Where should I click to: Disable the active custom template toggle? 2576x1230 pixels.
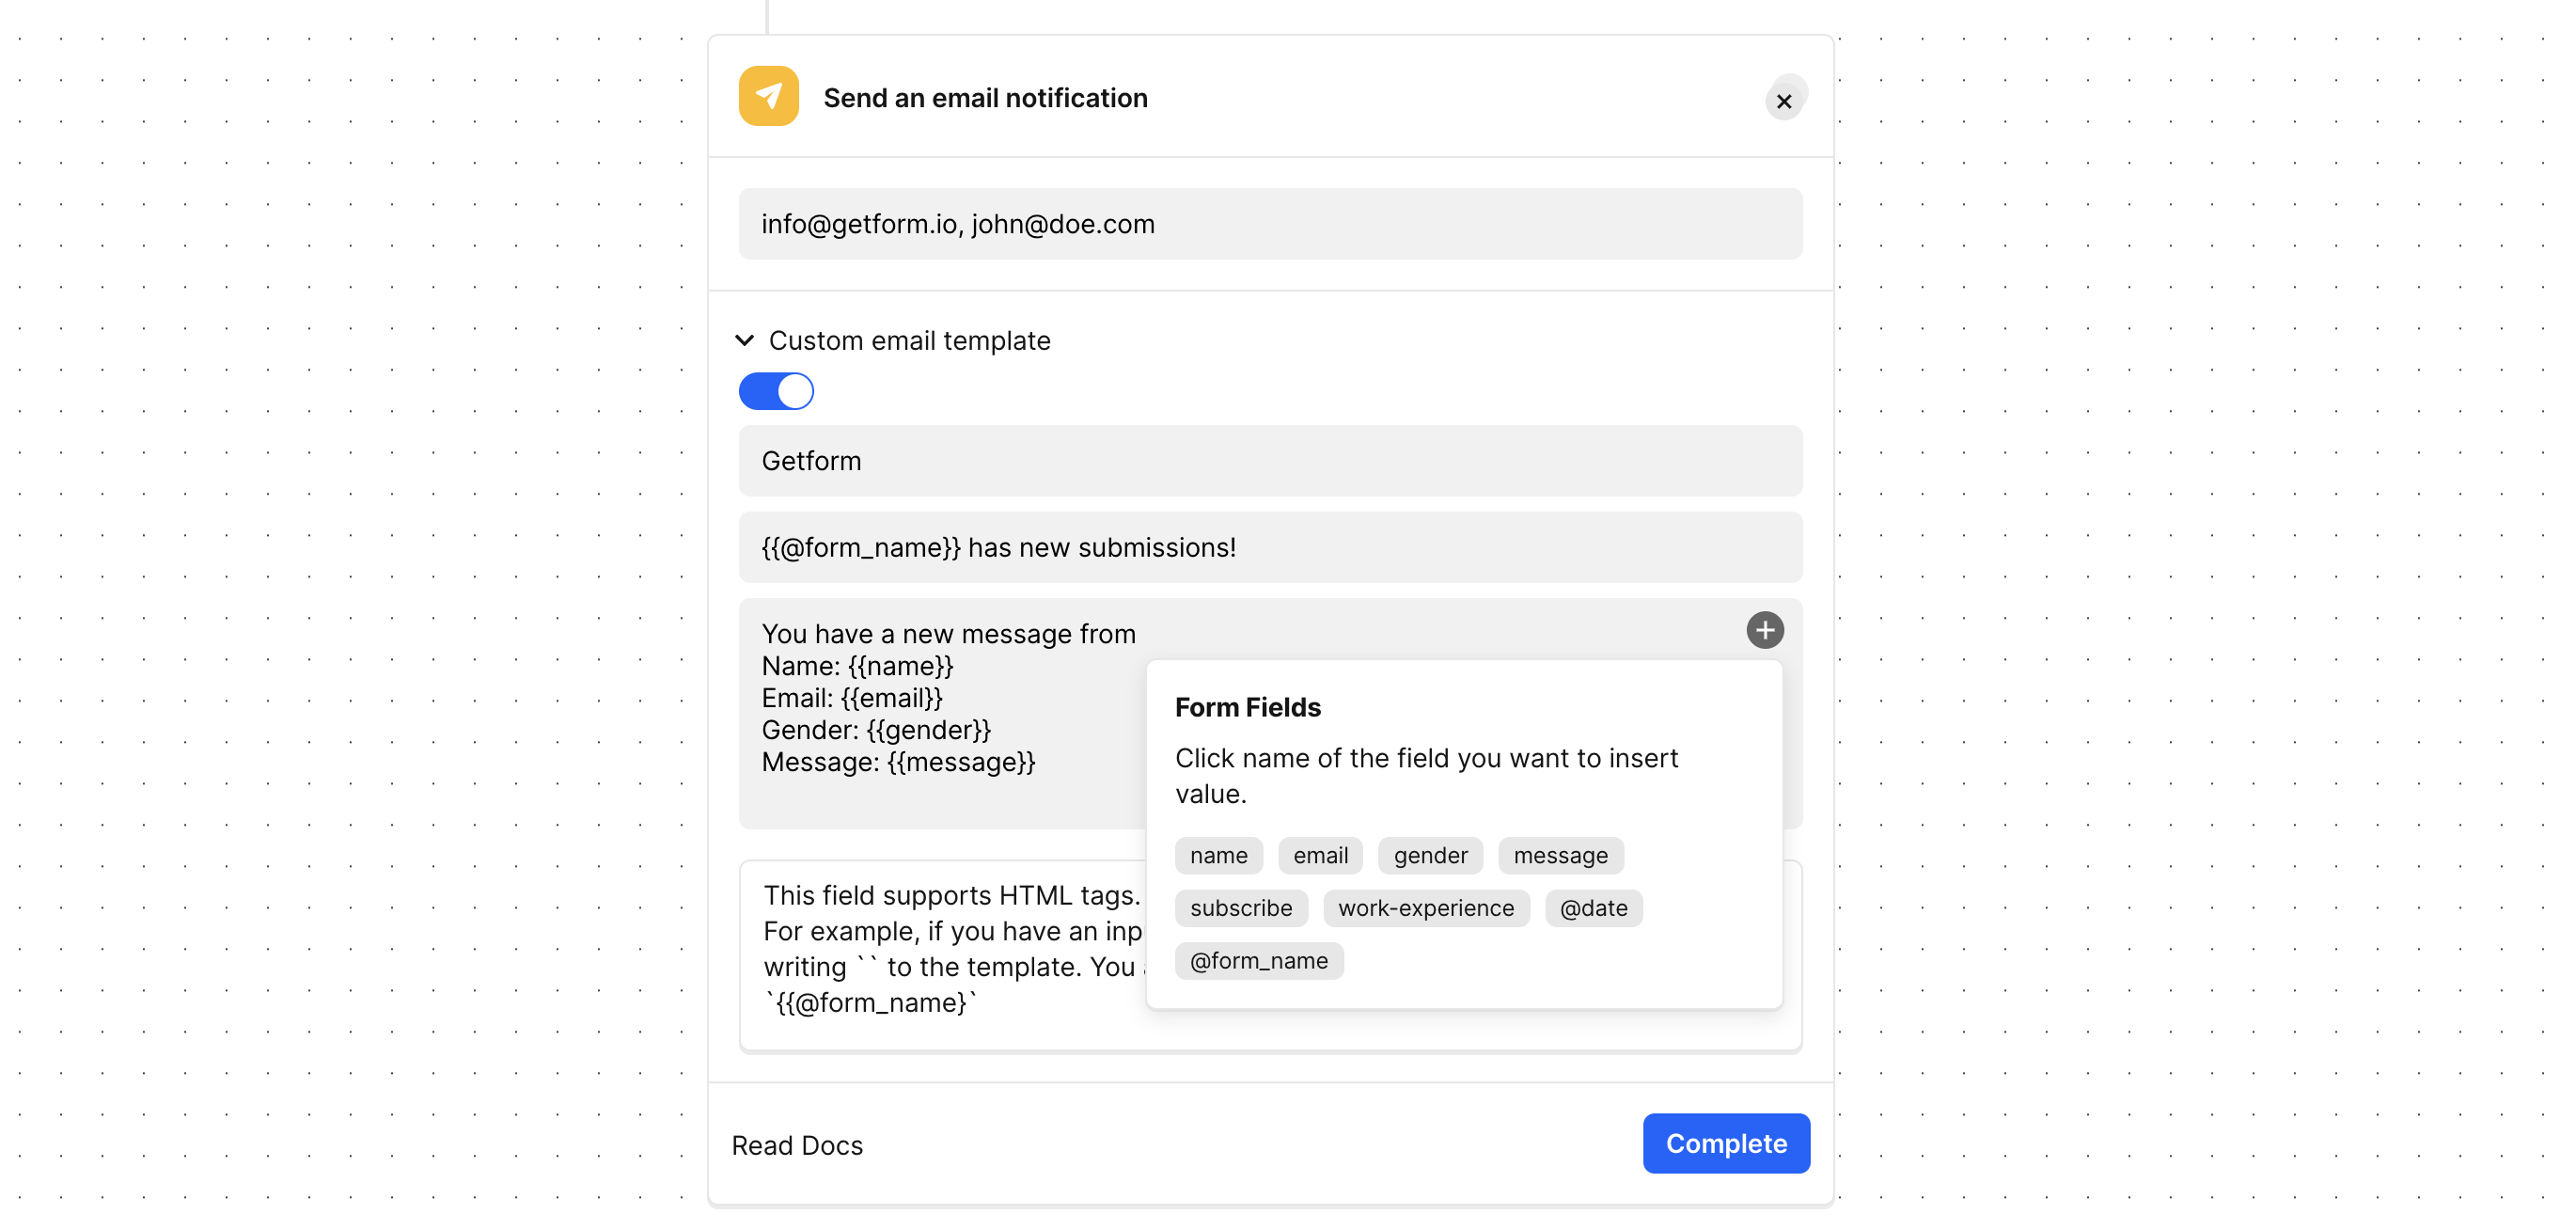pos(776,389)
